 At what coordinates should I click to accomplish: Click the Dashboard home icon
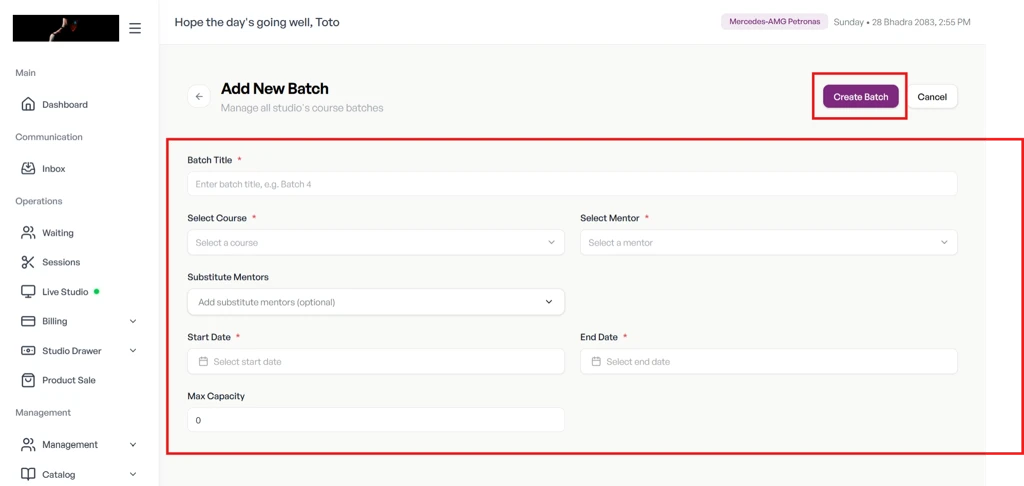click(28, 105)
